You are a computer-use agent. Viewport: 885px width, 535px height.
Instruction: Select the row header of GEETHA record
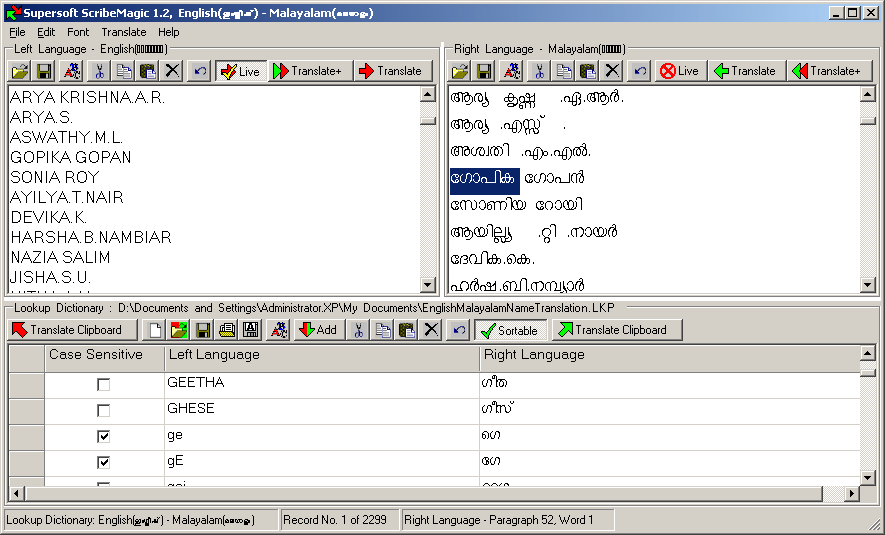[27, 385]
